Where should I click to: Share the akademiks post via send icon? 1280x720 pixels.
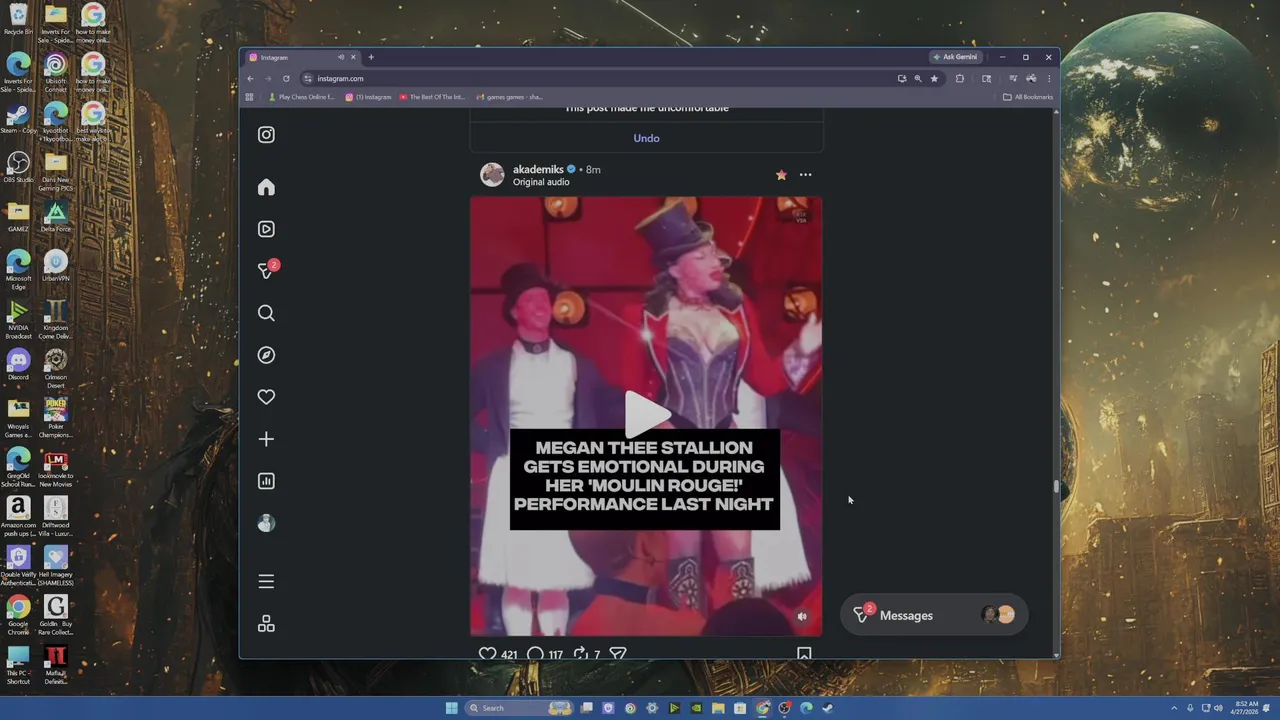click(618, 654)
